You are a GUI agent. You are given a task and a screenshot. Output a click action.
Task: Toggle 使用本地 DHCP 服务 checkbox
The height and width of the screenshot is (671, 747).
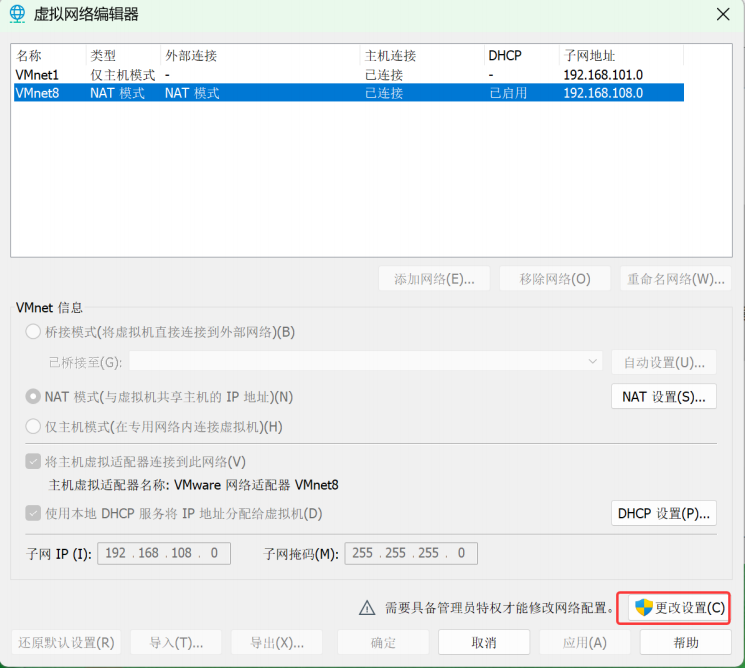[33, 513]
